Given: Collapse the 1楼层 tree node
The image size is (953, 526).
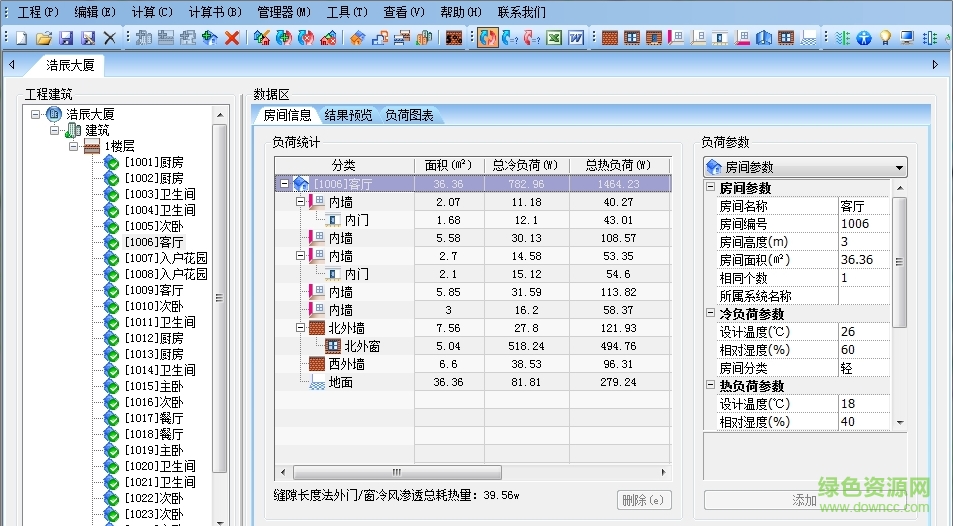Looking at the screenshot, I should coord(73,146).
